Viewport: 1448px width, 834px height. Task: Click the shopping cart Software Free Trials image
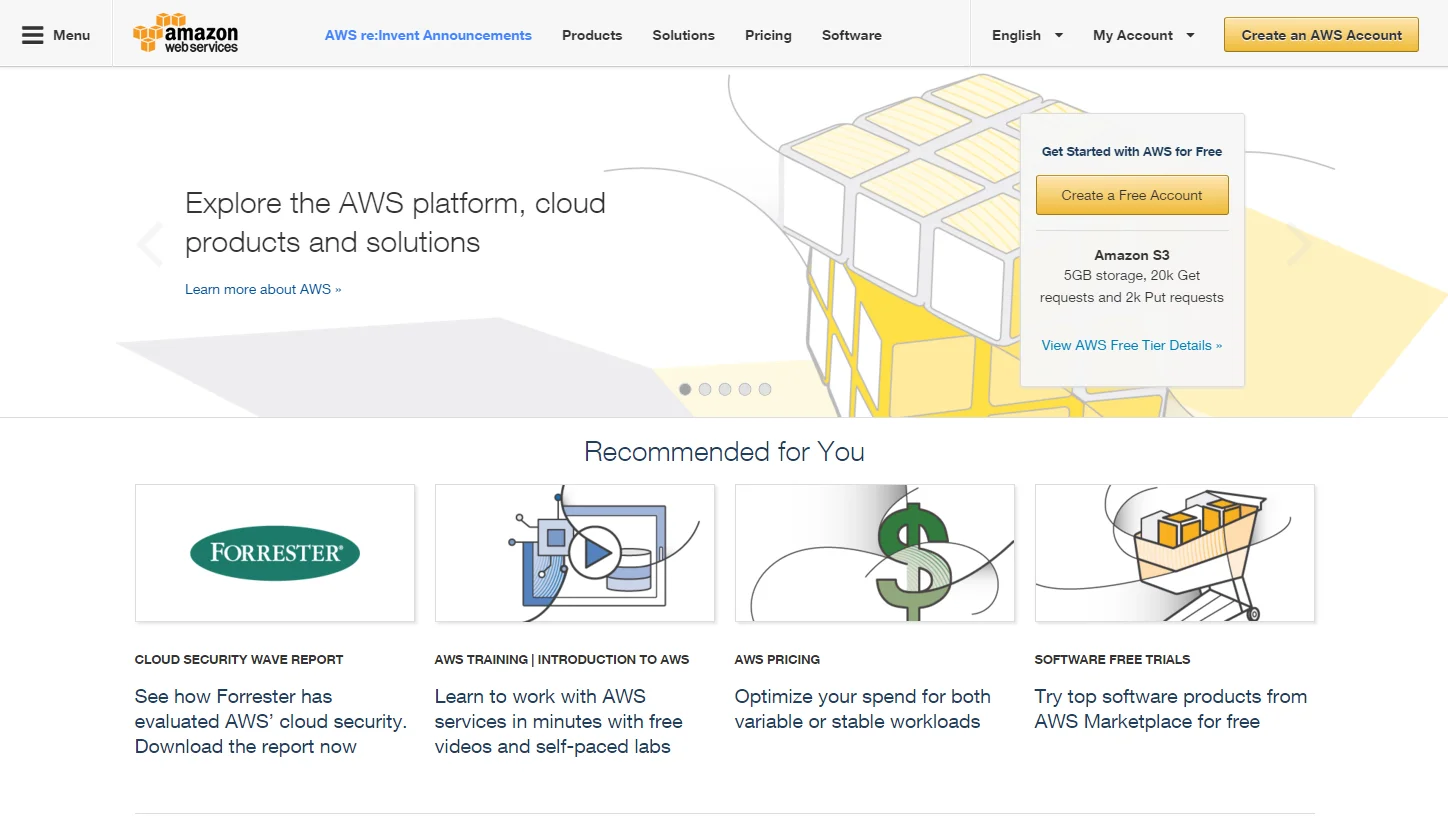[1174, 553]
